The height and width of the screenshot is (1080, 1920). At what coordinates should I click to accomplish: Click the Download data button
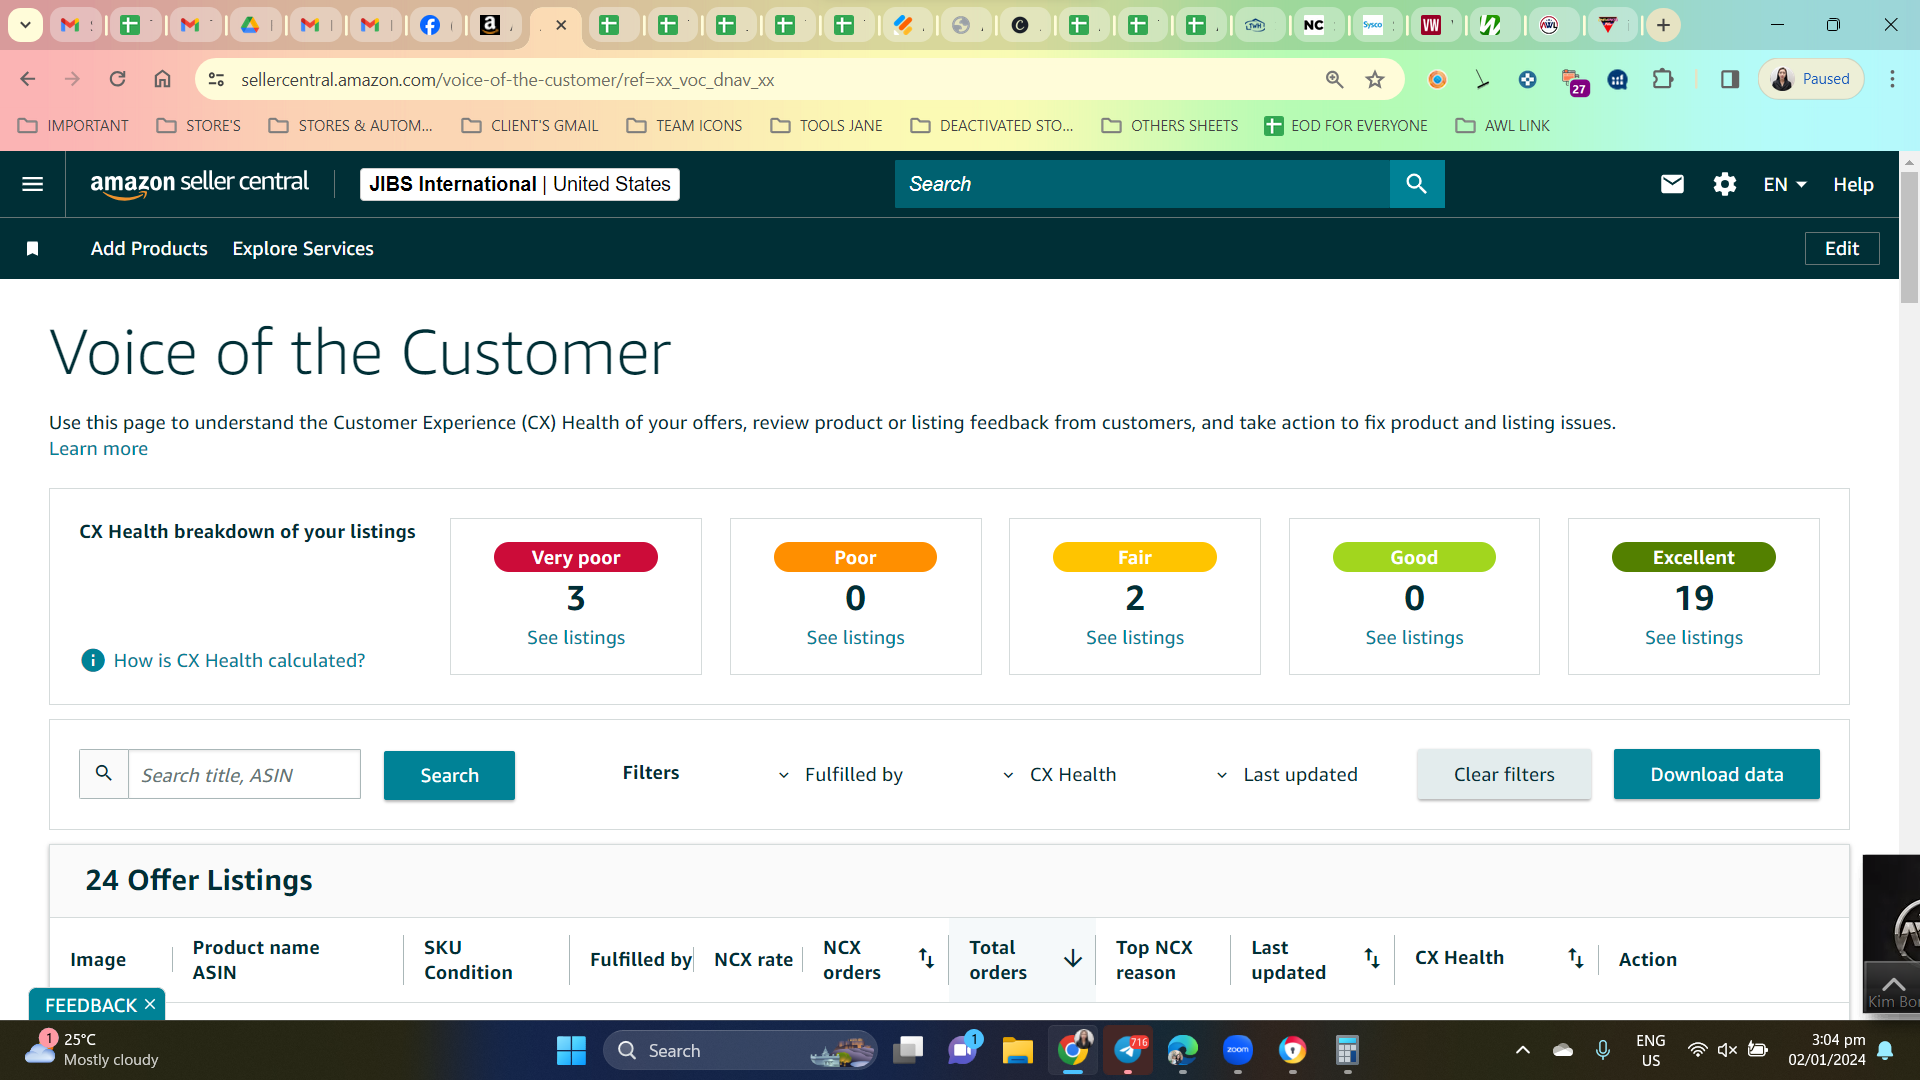1716,774
